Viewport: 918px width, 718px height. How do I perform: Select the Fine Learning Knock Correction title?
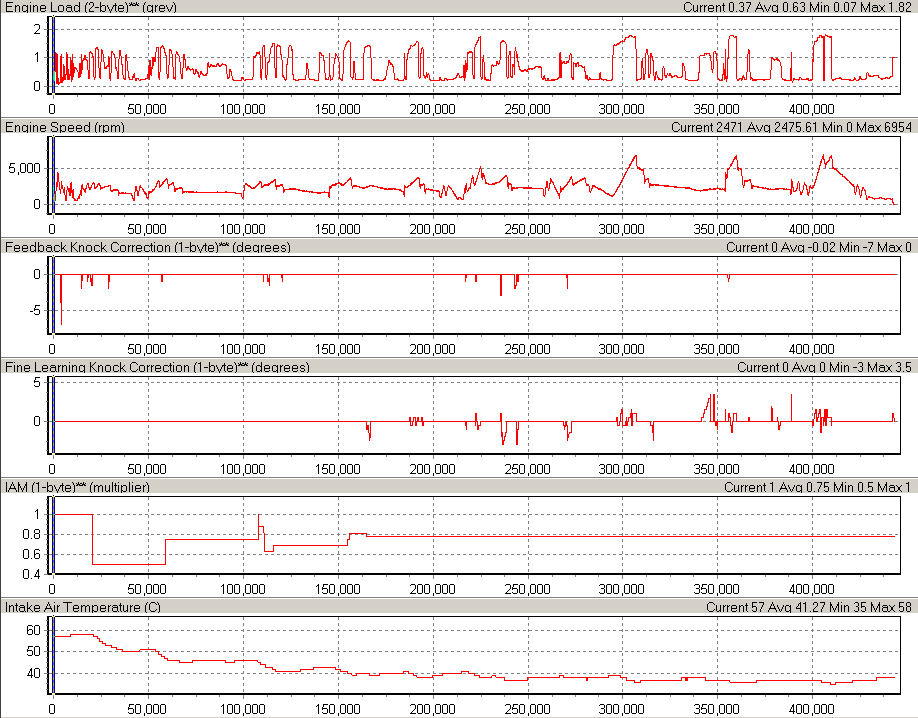pyautogui.click(x=157, y=368)
